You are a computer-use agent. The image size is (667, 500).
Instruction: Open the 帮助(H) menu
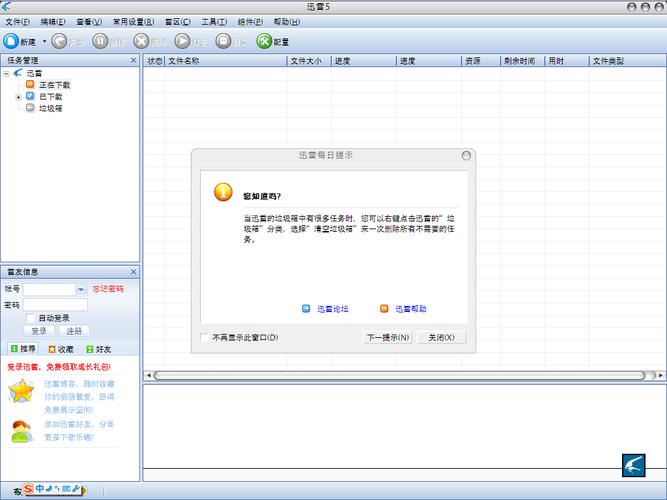[x=287, y=22]
